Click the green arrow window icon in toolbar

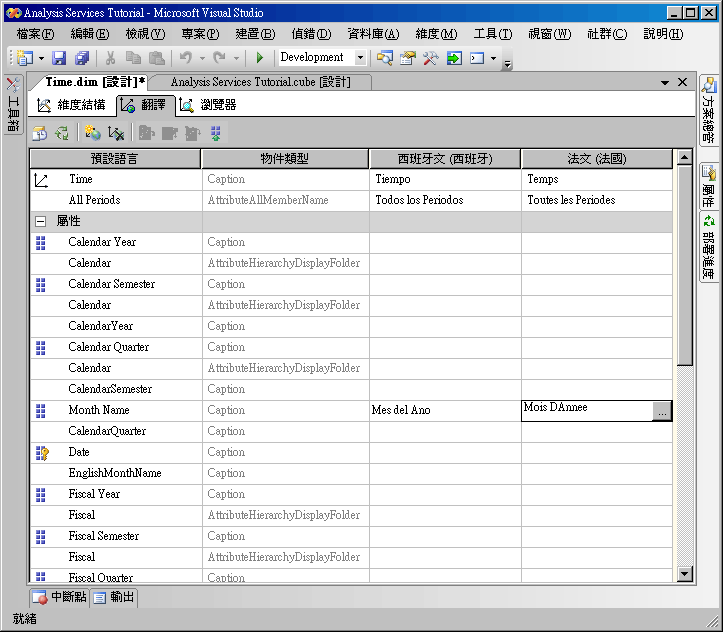click(x=454, y=58)
